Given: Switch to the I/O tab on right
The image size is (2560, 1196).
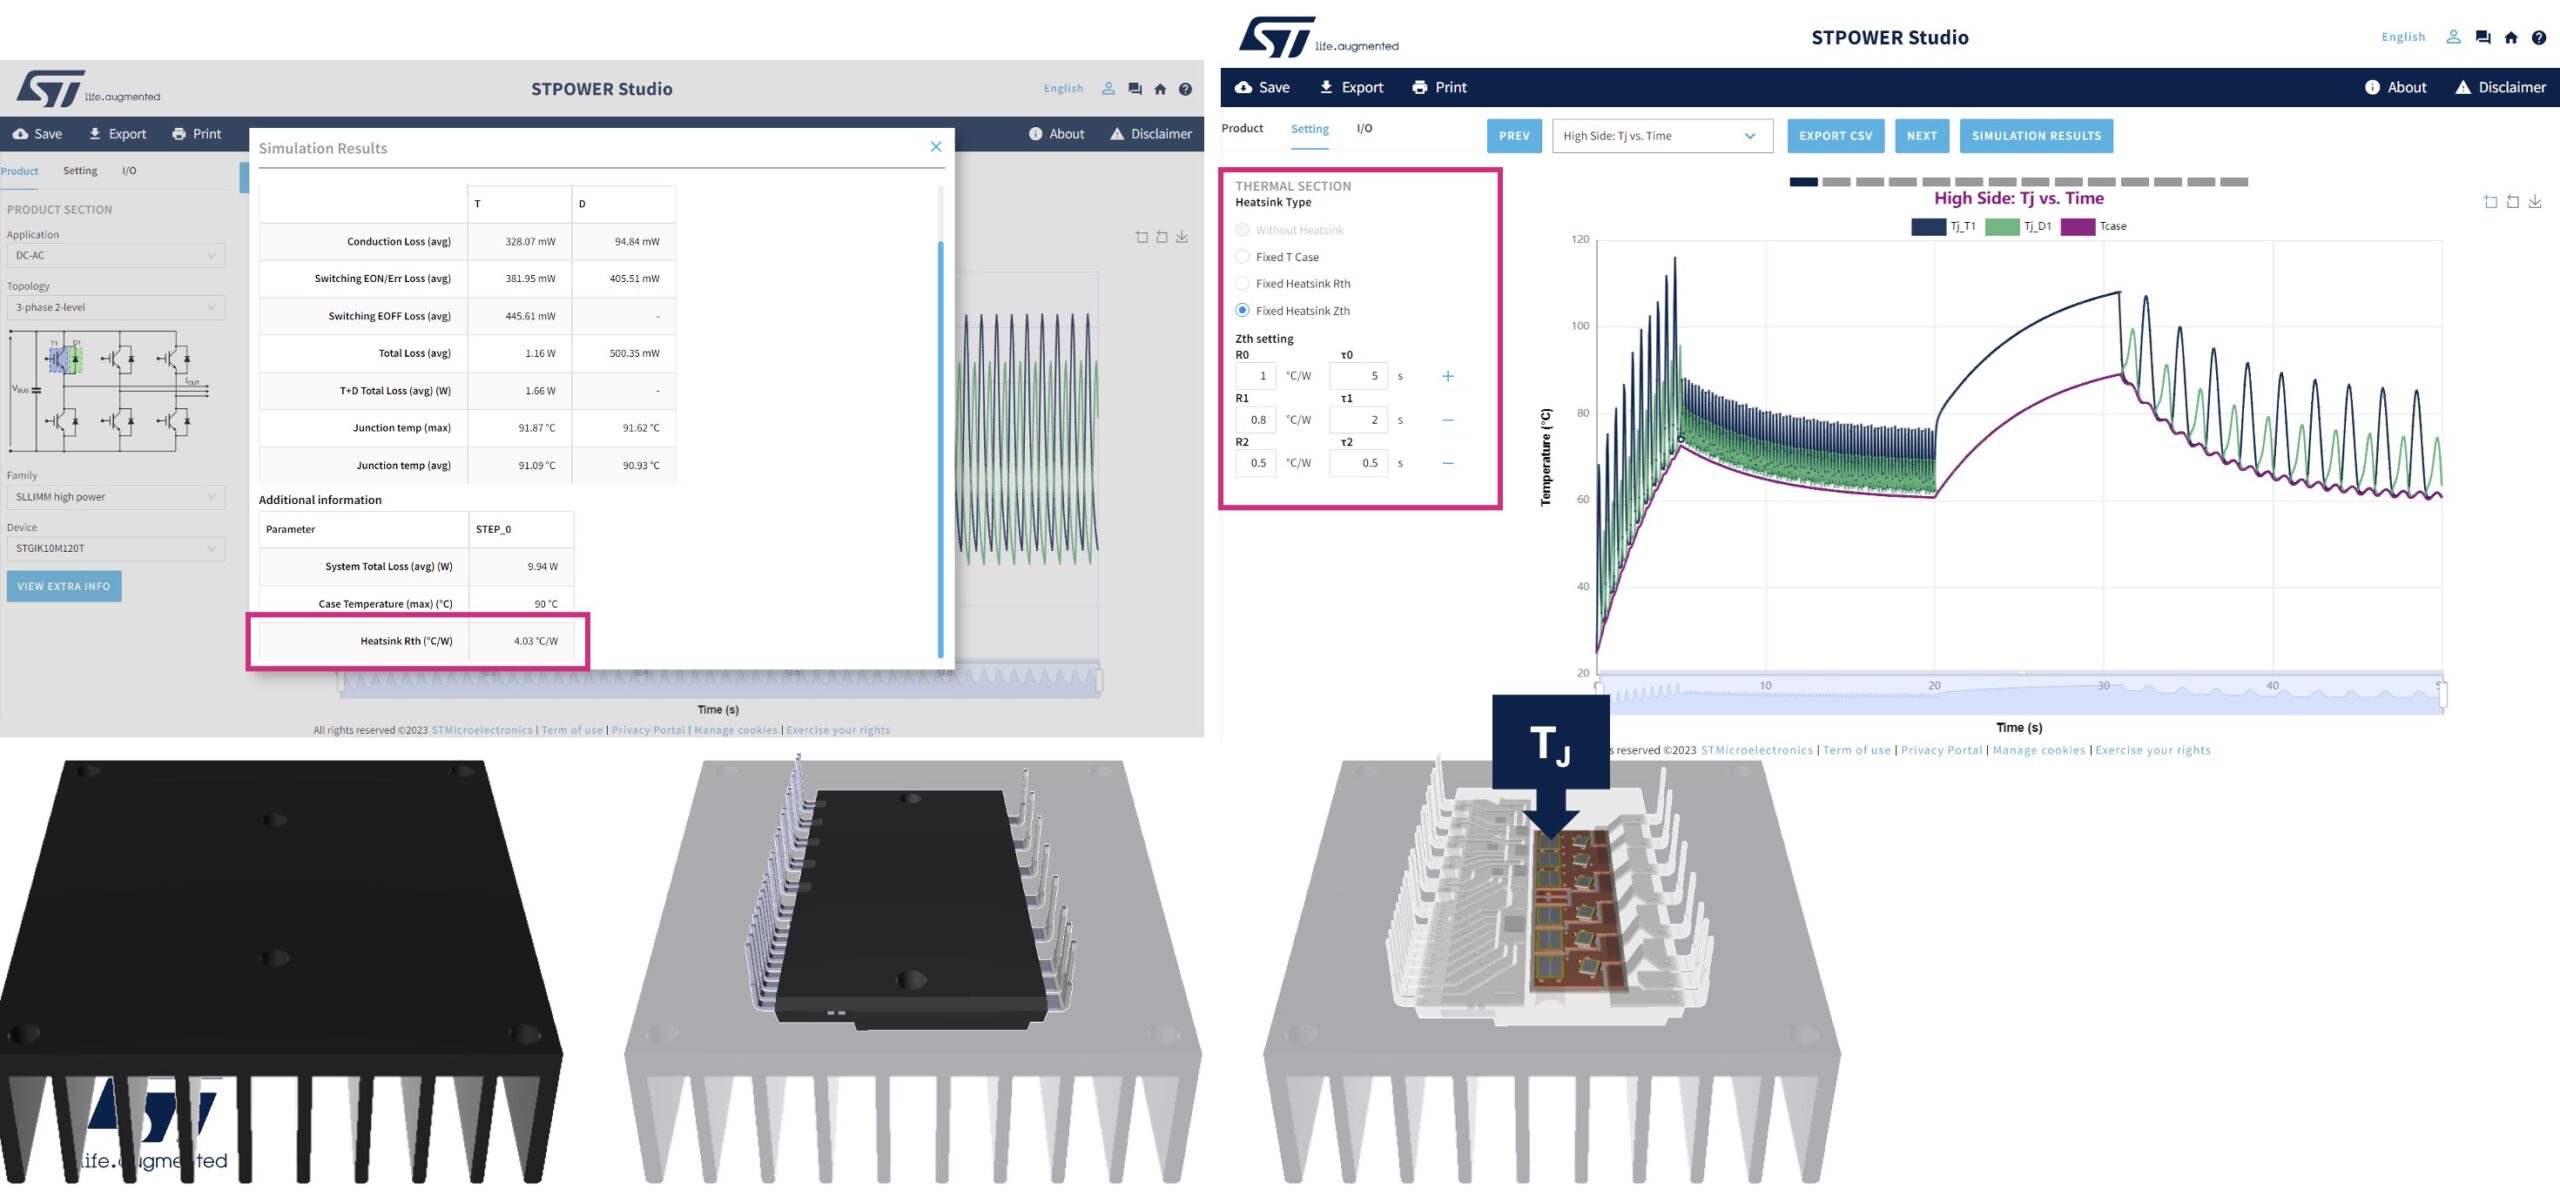Looking at the screenshot, I should (x=1364, y=128).
